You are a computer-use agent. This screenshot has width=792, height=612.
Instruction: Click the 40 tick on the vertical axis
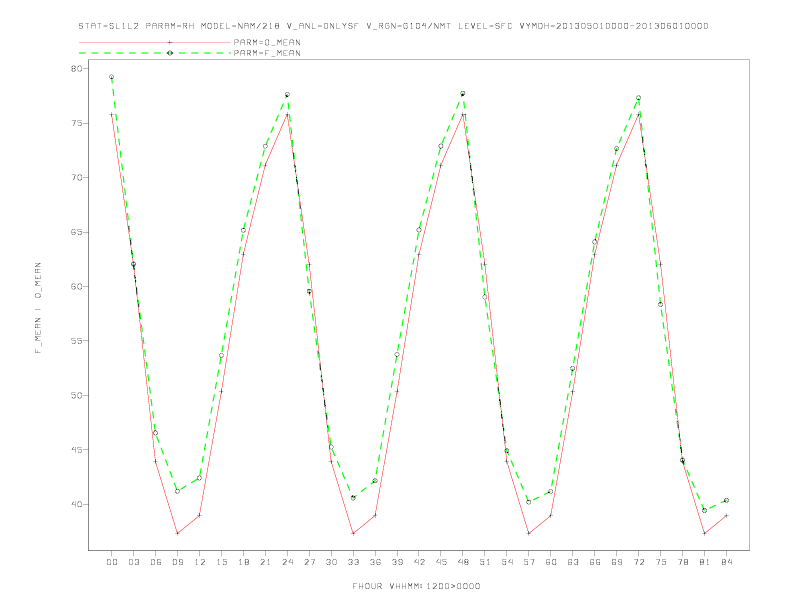(79, 504)
